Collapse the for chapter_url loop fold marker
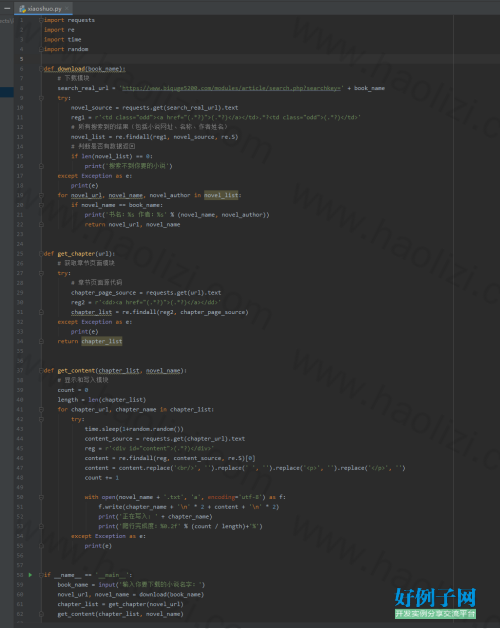This screenshot has width=500, height=629. tap(41, 410)
